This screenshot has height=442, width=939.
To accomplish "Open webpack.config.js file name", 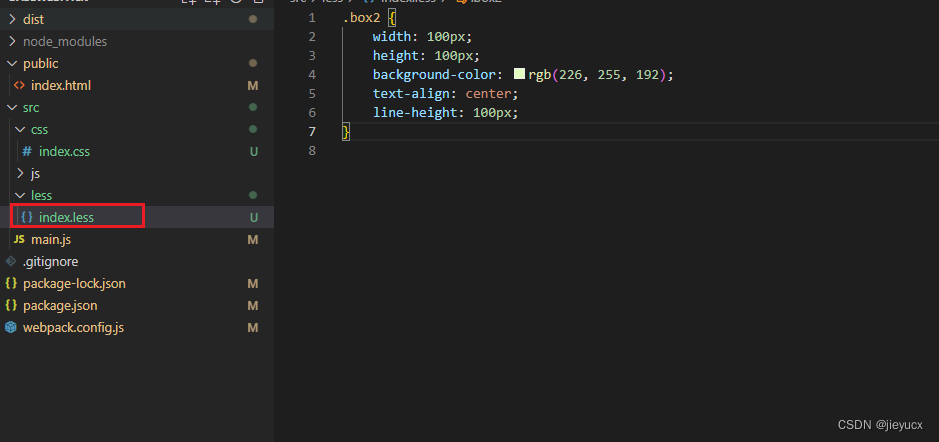I will pos(74,328).
